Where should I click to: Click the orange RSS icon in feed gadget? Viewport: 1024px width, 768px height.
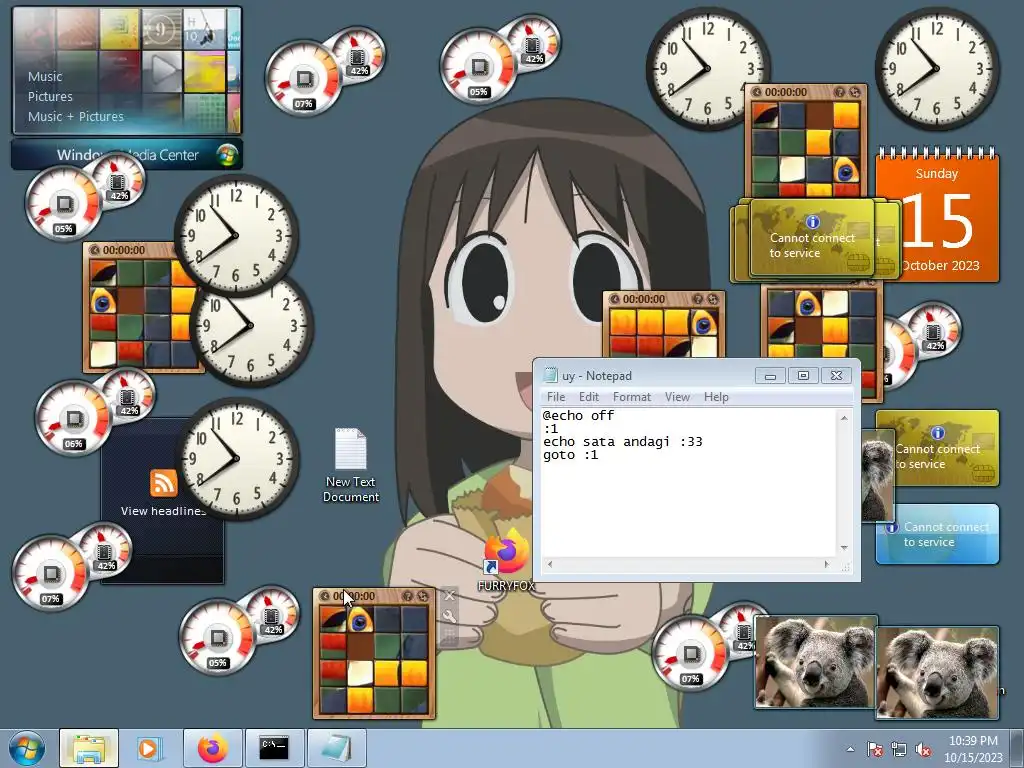pos(163,483)
